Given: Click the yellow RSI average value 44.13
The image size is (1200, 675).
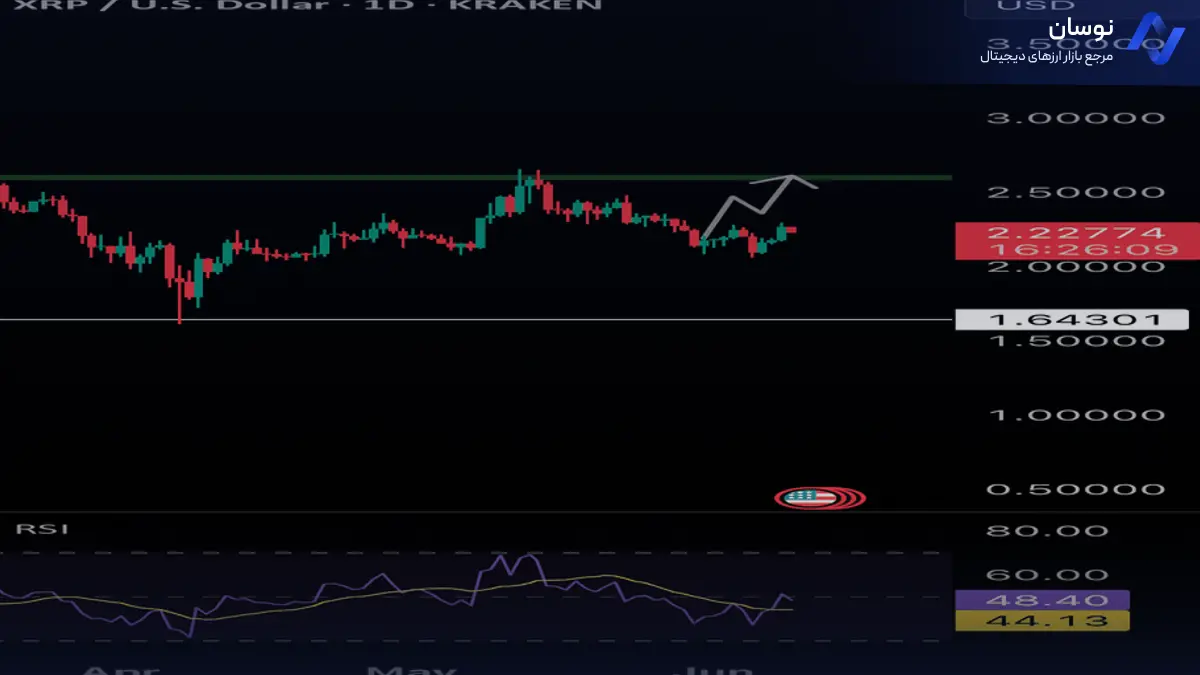Looking at the screenshot, I should (1042, 621).
